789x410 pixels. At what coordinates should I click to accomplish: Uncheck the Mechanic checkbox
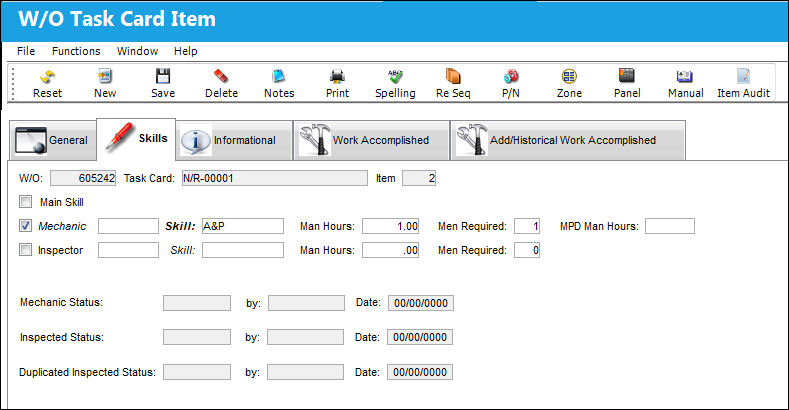[x=25, y=225]
